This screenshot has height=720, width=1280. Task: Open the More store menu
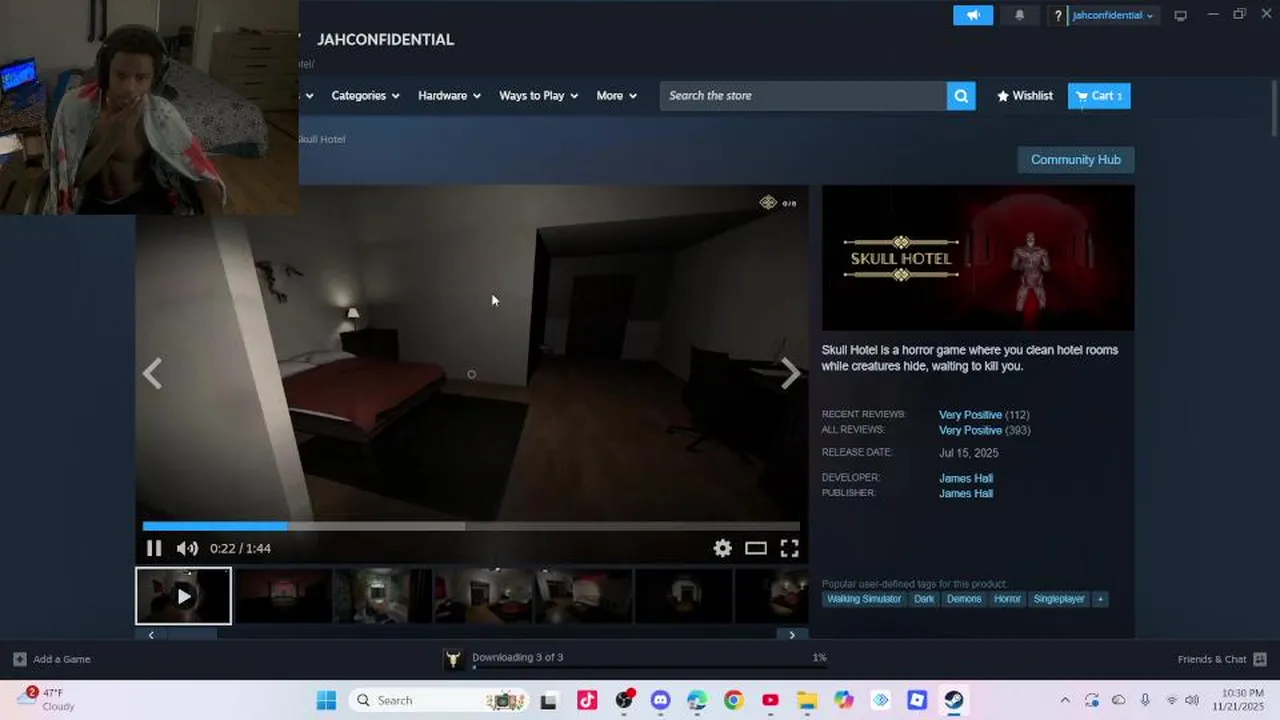pos(616,96)
